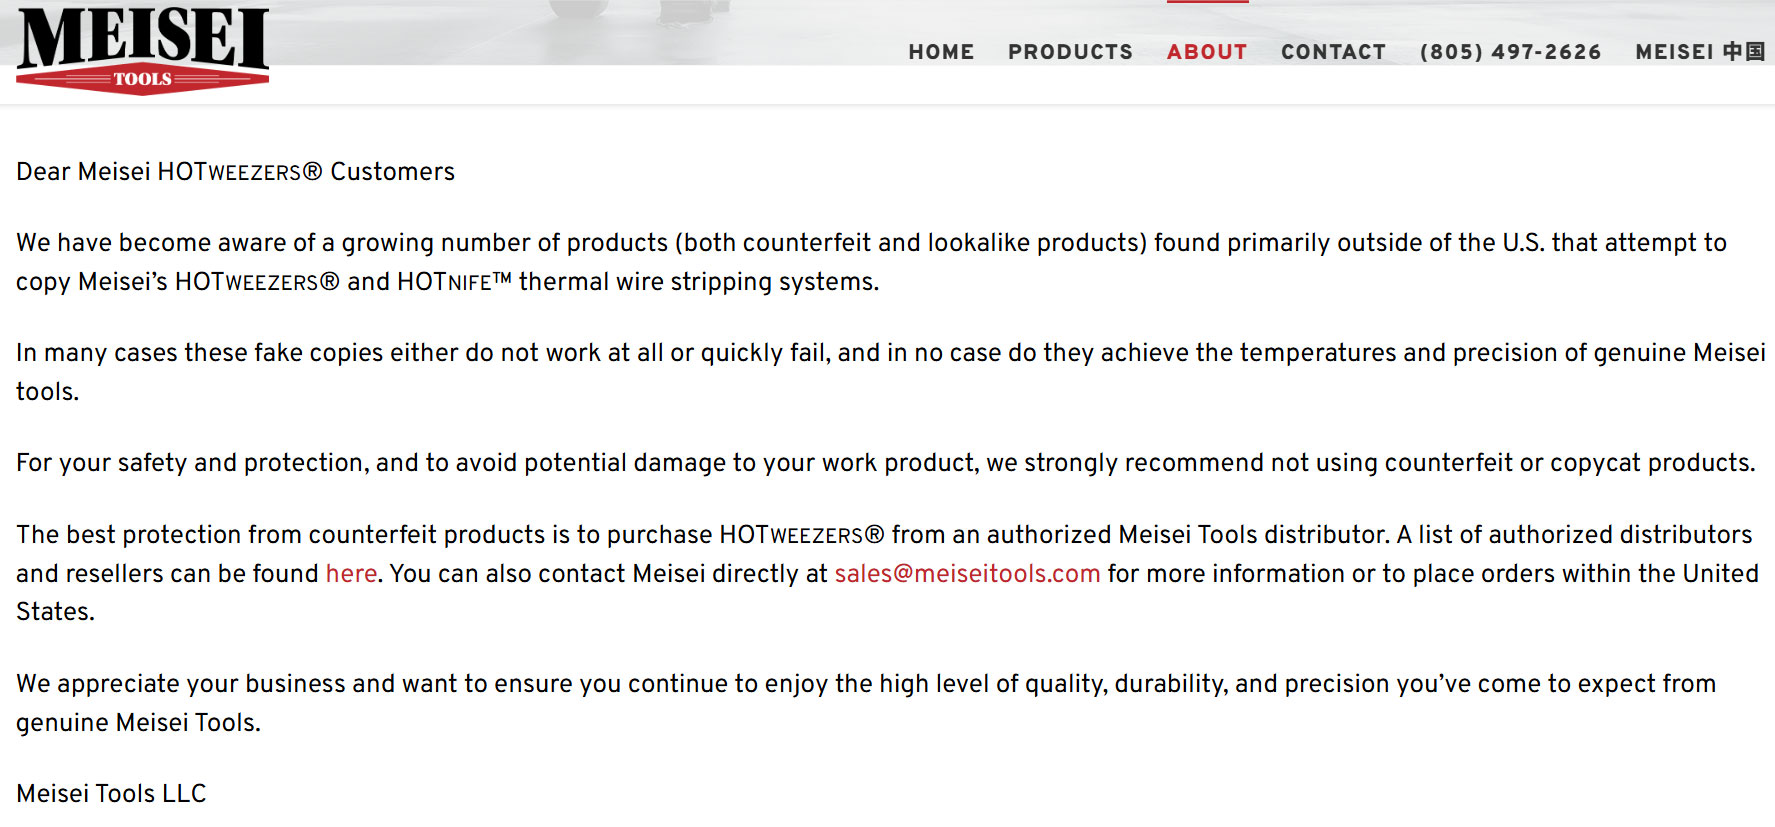
Task: Click the word 'States.' ending the distributor paragraph
Action: tap(55, 612)
